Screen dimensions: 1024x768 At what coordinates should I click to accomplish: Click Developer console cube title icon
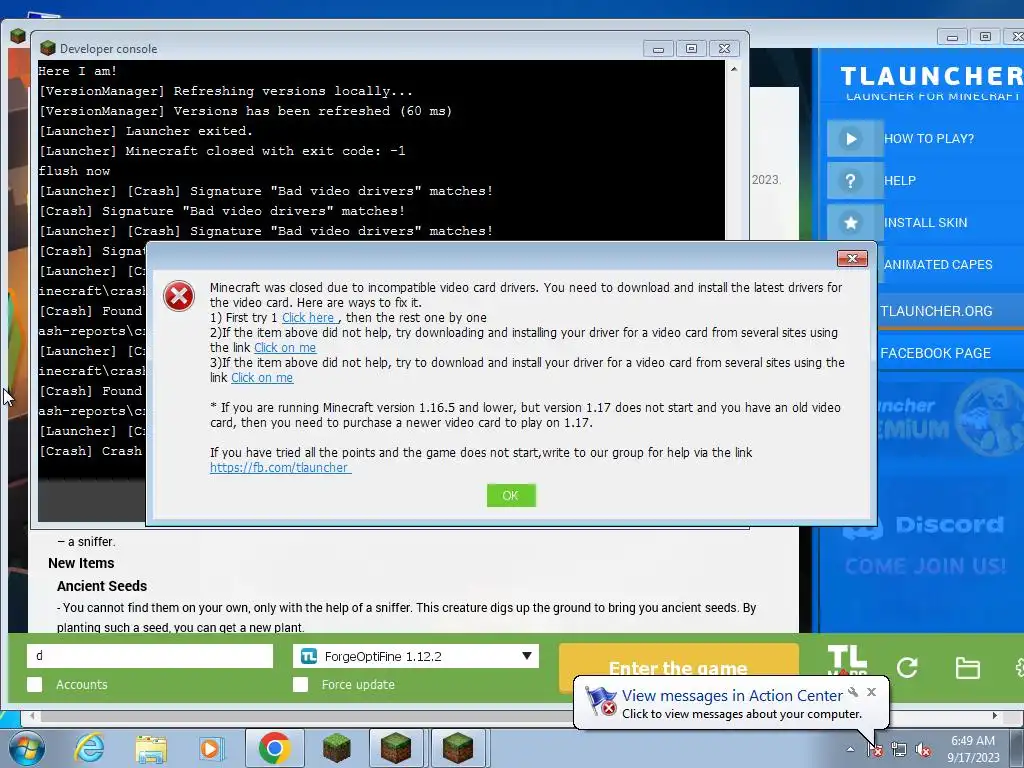[x=47, y=48]
